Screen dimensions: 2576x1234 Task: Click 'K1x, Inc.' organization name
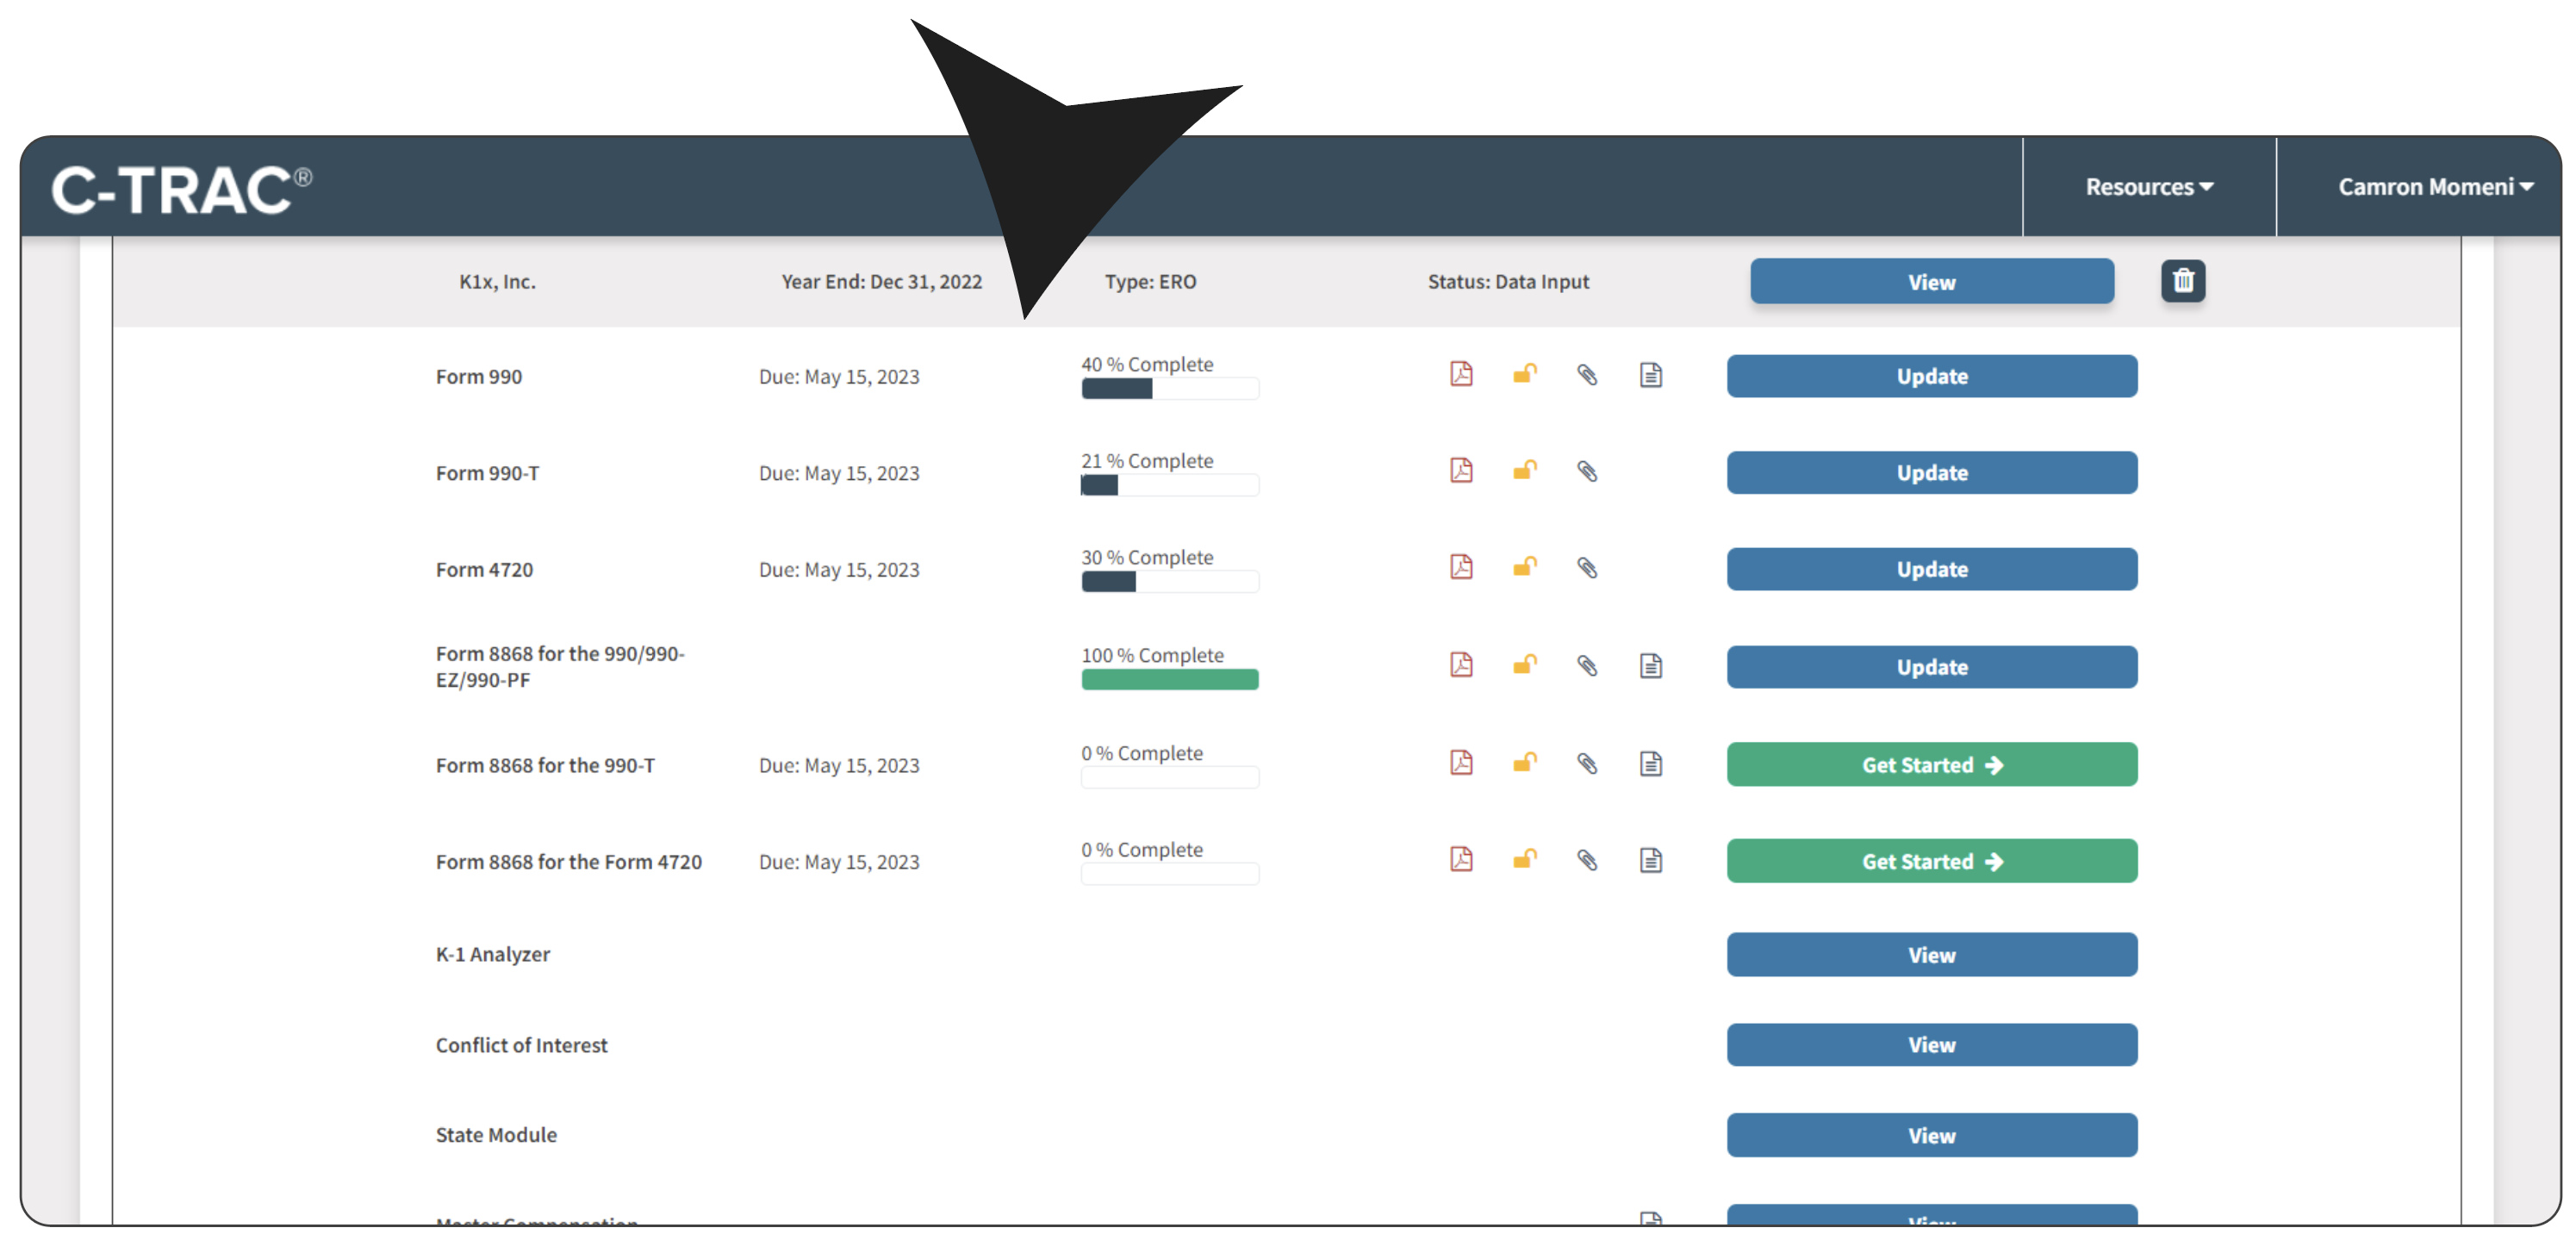tap(498, 282)
